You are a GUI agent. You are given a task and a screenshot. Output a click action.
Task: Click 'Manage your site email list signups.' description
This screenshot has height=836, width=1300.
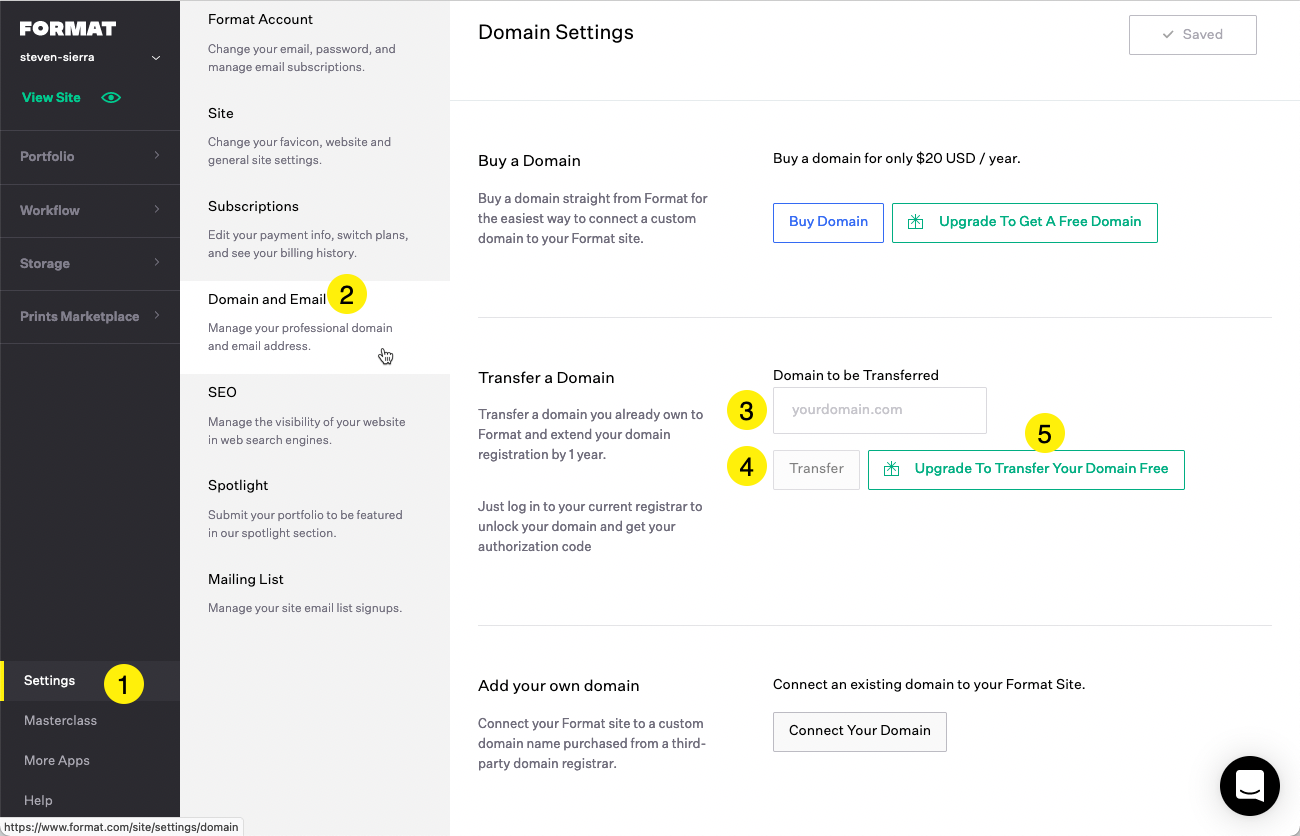click(305, 608)
